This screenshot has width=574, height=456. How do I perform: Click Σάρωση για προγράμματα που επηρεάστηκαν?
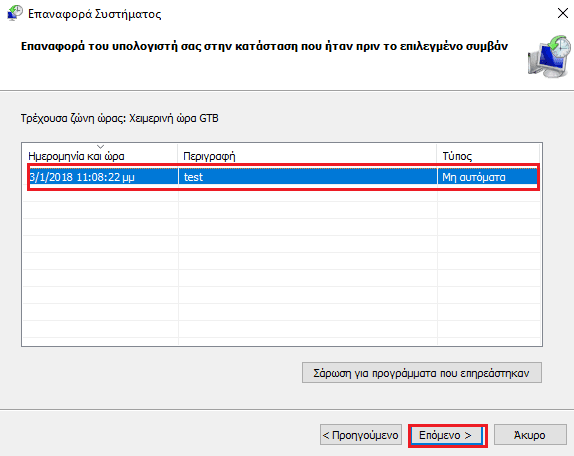coord(422,373)
